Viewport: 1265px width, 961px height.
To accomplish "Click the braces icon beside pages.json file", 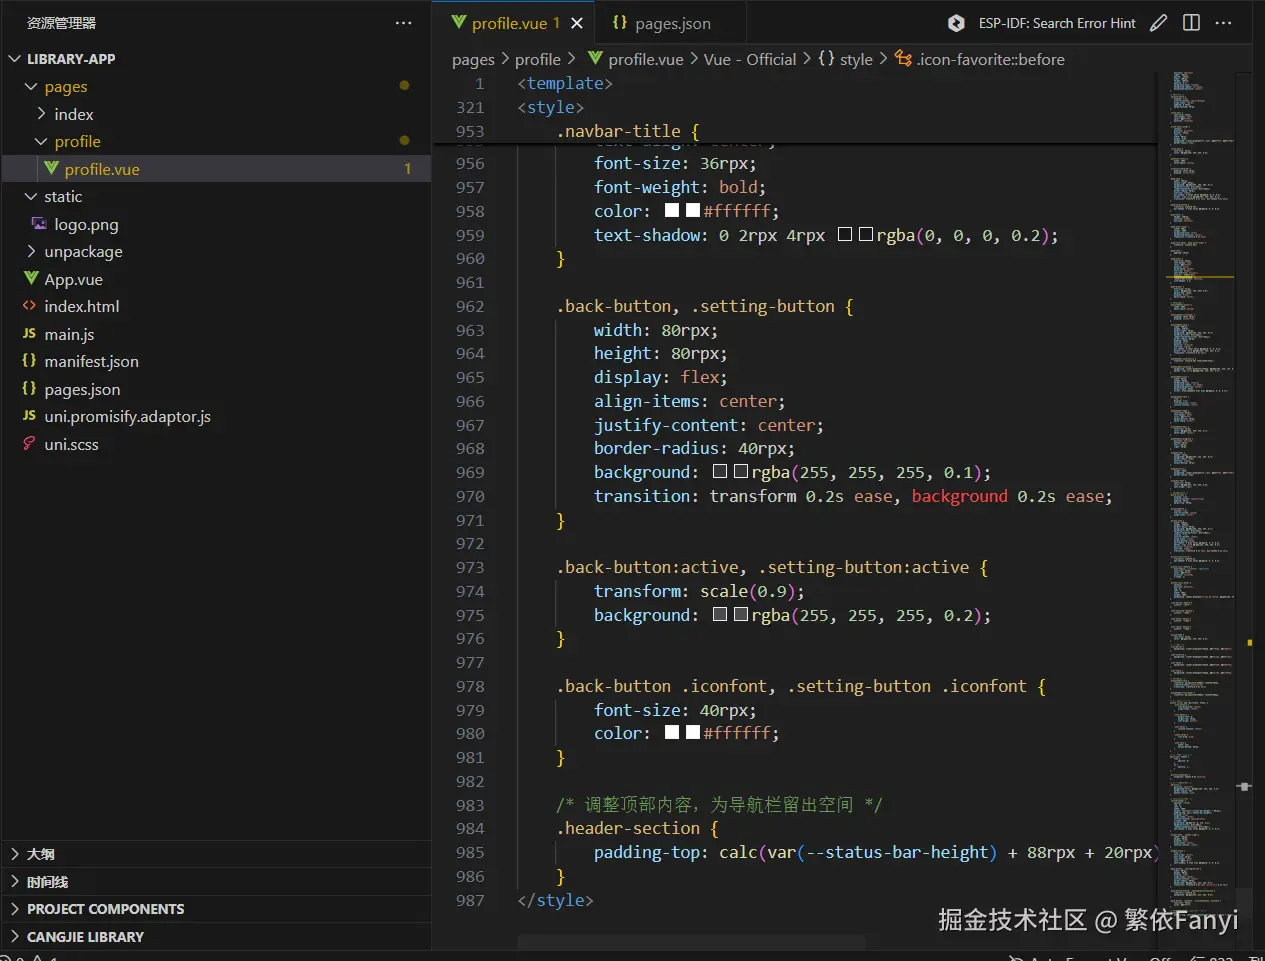I will pyautogui.click(x=29, y=389).
